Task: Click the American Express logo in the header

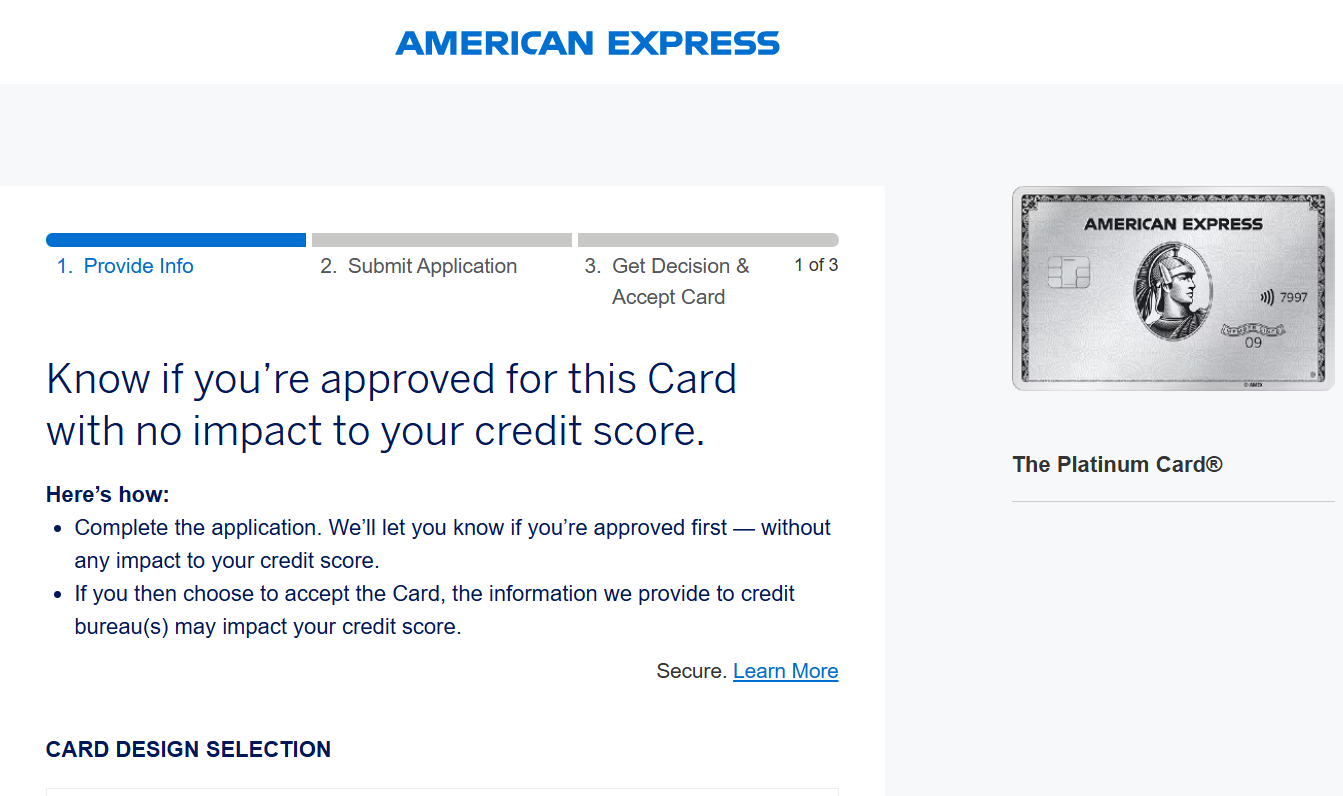Action: point(587,43)
